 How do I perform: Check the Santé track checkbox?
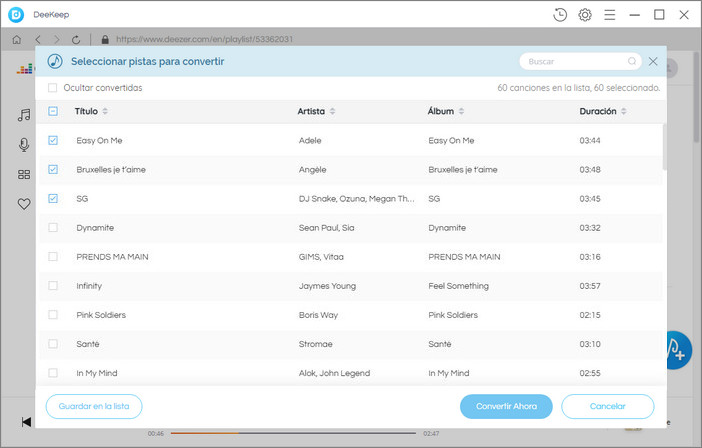pos(53,344)
